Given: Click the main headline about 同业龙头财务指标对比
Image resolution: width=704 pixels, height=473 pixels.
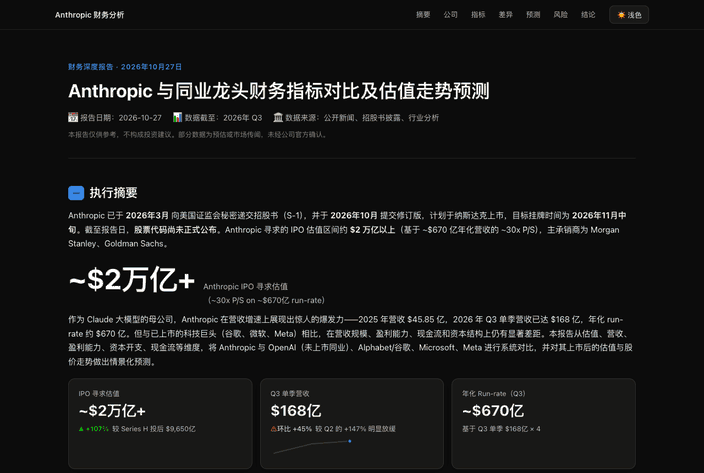Looking at the screenshot, I should pyautogui.click(x=278, y=91).
